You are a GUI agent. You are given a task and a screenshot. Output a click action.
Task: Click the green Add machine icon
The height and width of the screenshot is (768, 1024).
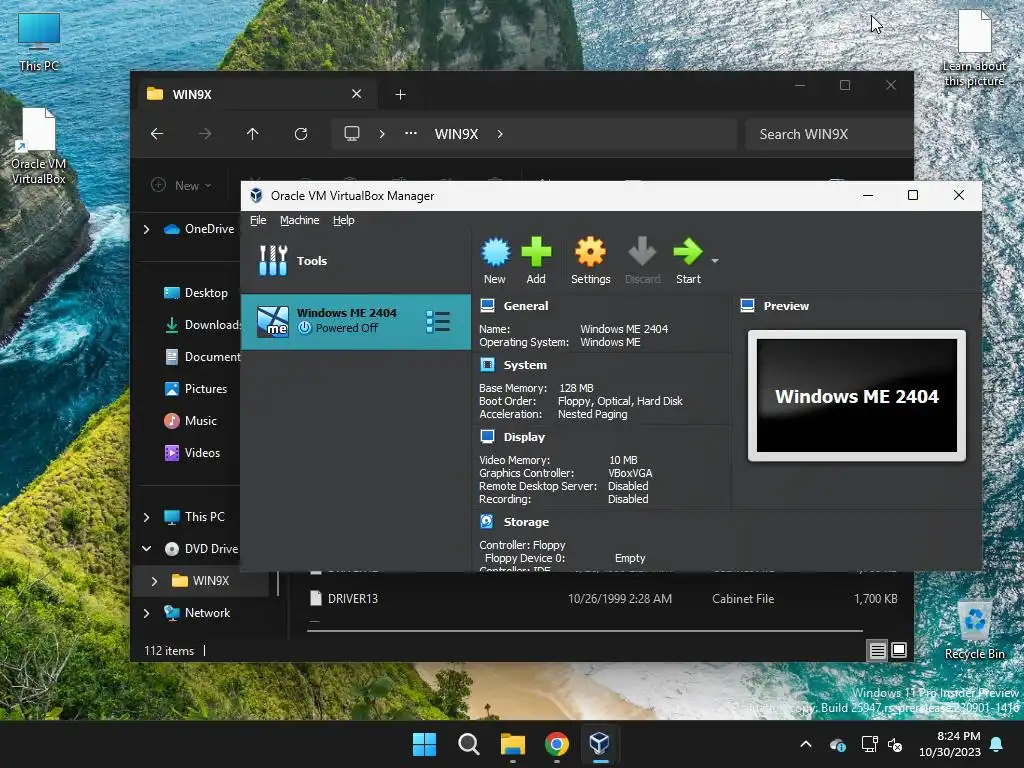536,259
